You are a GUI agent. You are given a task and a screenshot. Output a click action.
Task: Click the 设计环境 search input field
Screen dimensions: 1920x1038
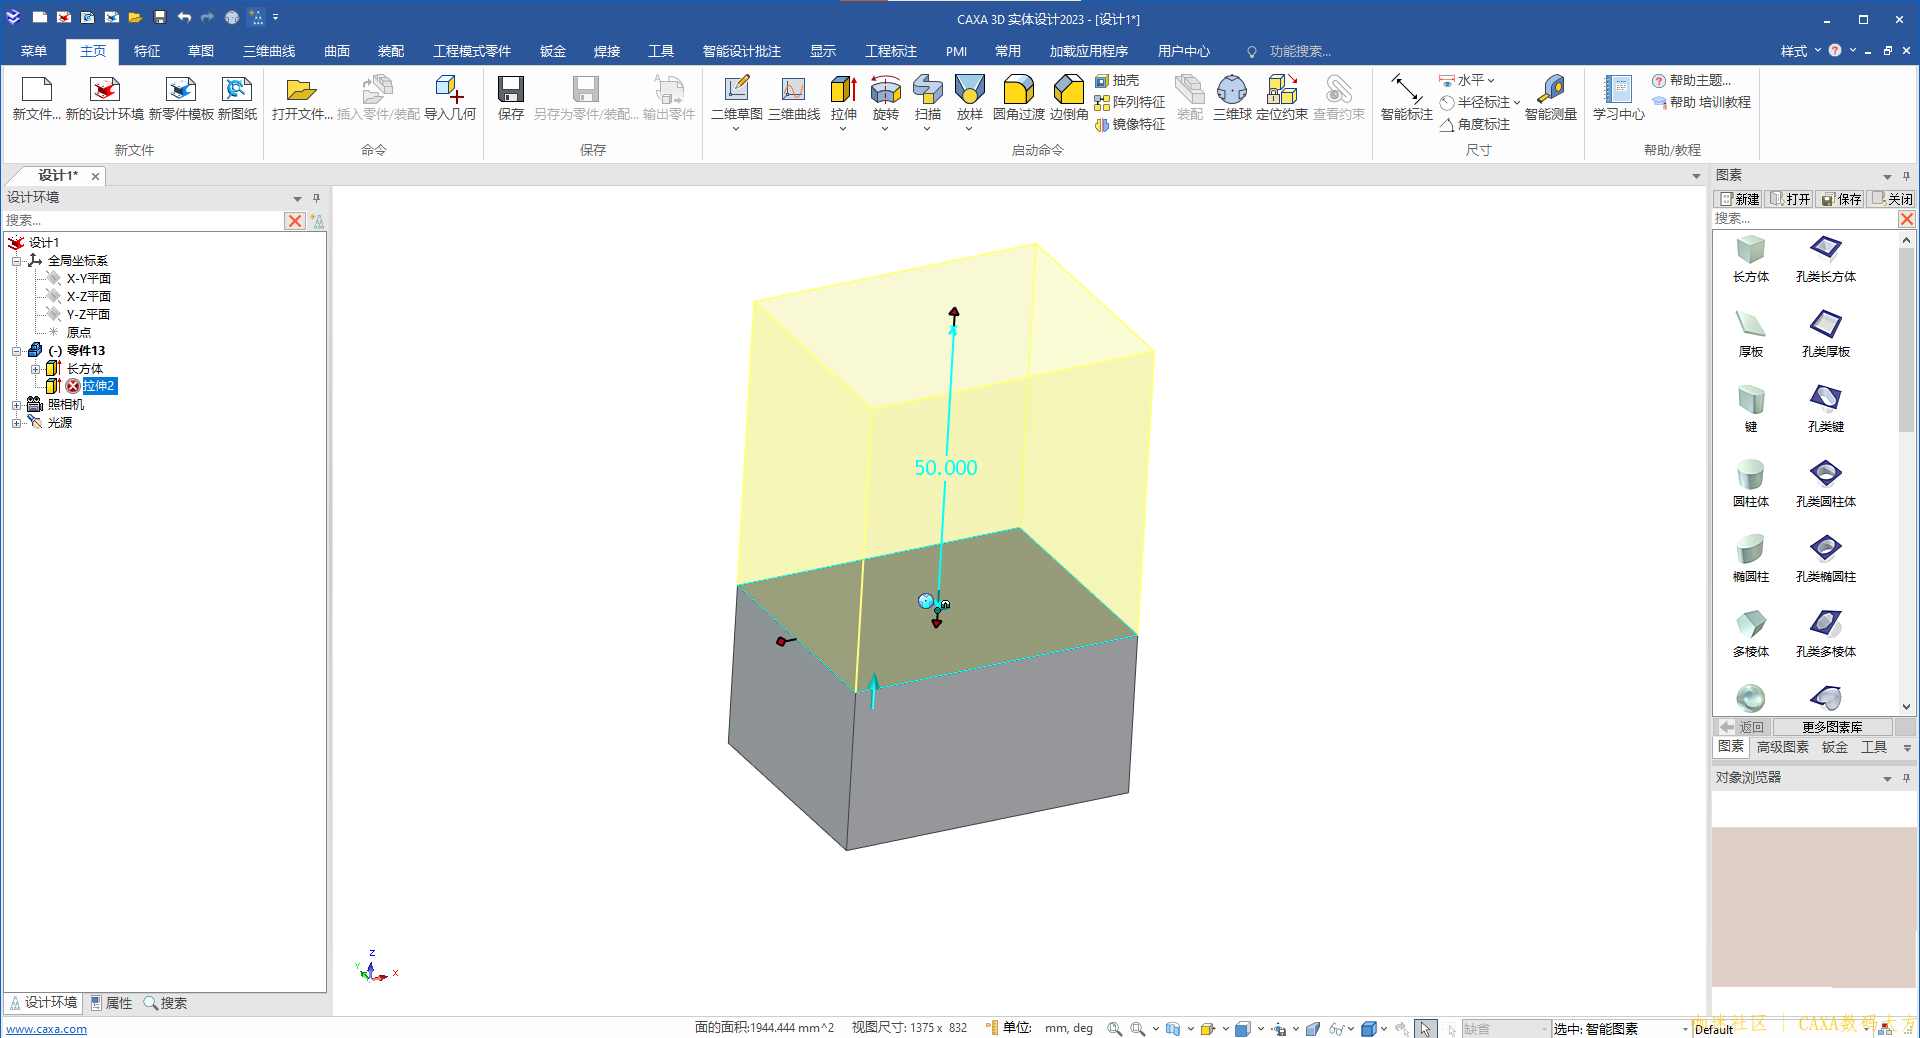(x=144, y=221)
